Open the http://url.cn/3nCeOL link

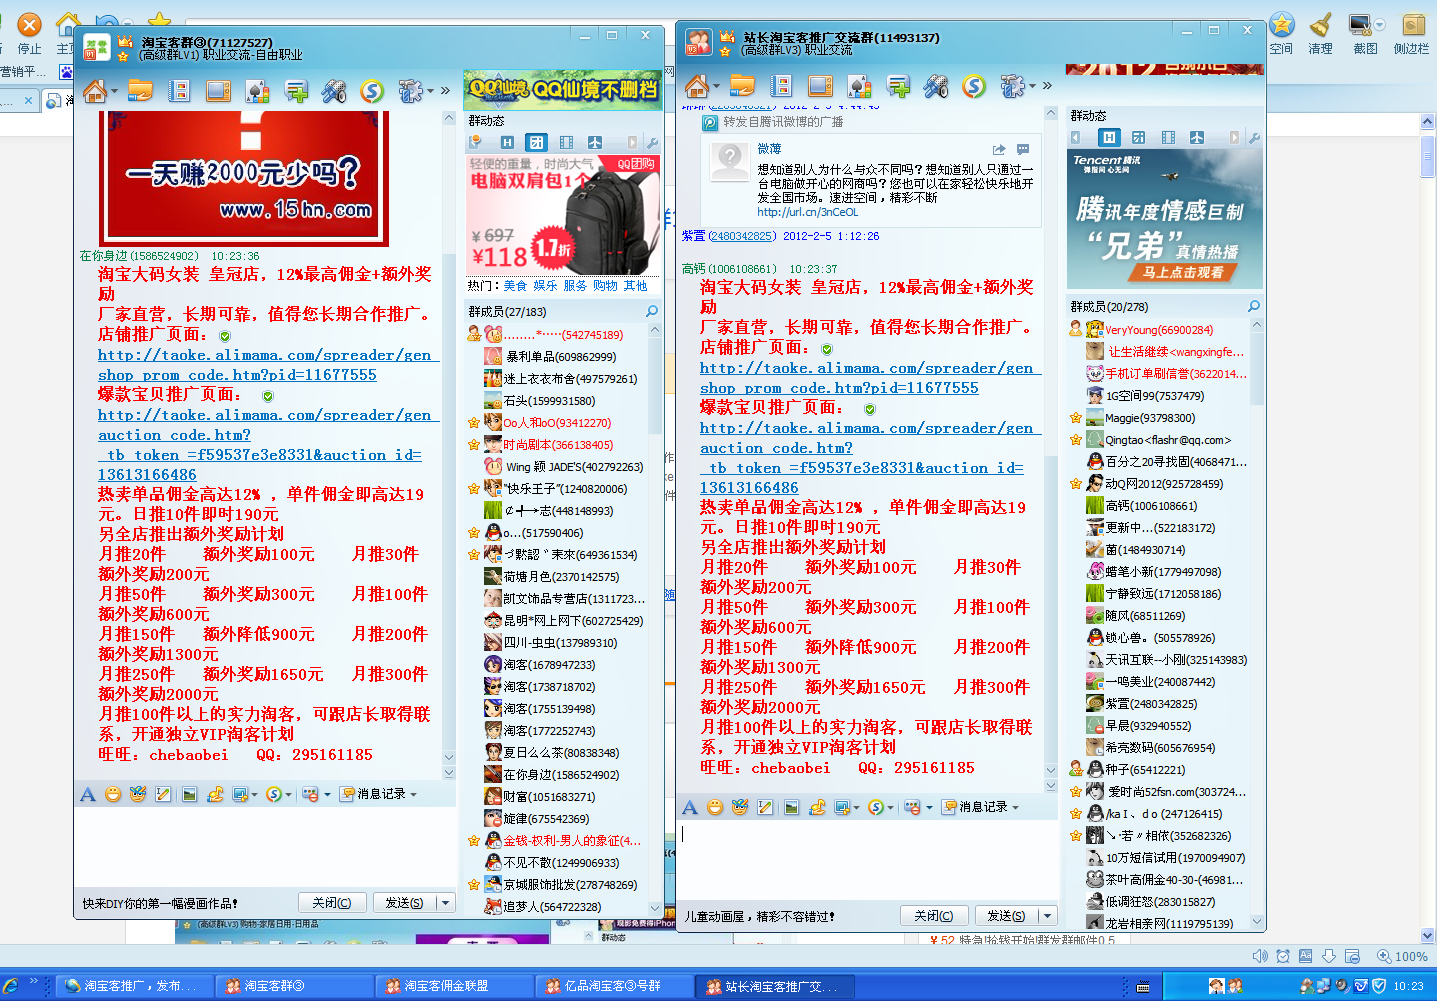pyautogui.click(x=807, y=212)
